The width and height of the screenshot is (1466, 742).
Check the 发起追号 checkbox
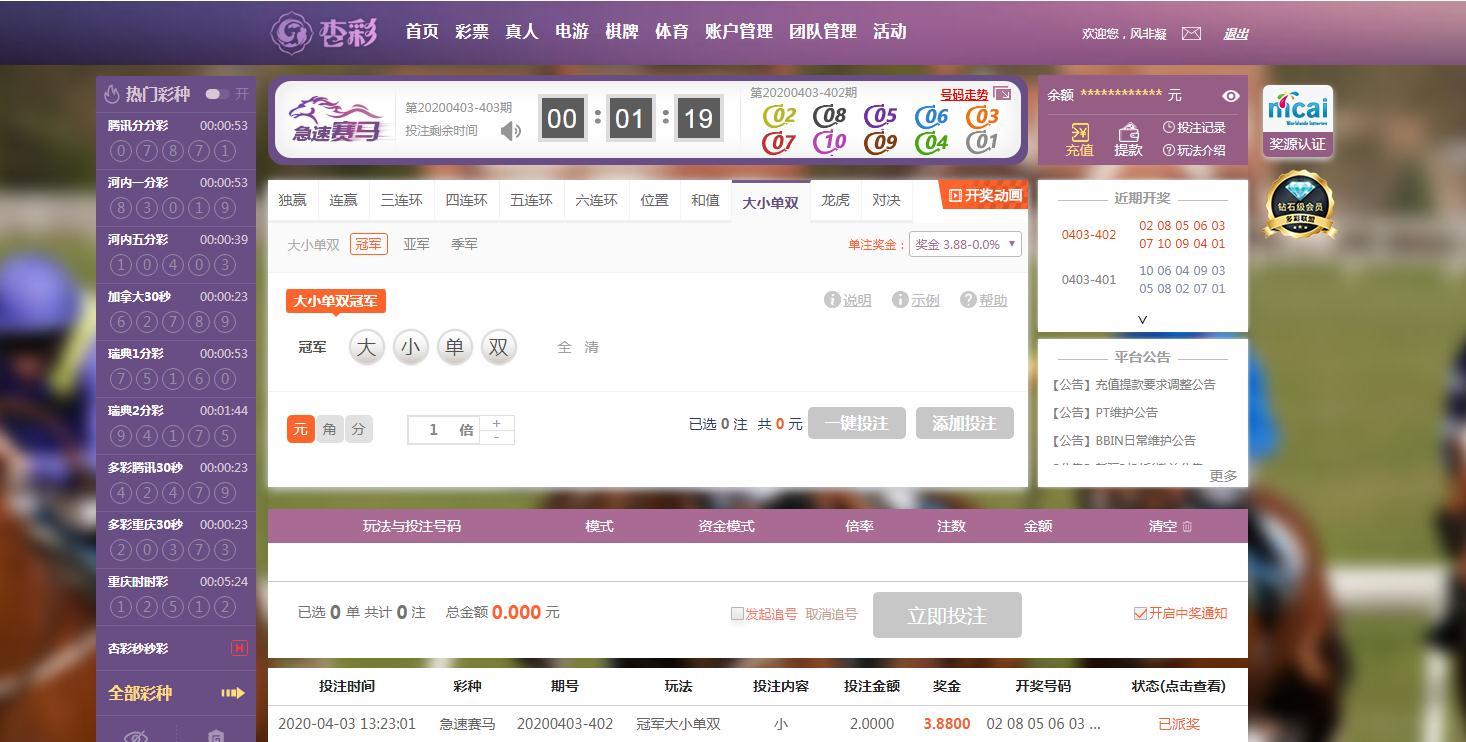(x=737, y=614)
